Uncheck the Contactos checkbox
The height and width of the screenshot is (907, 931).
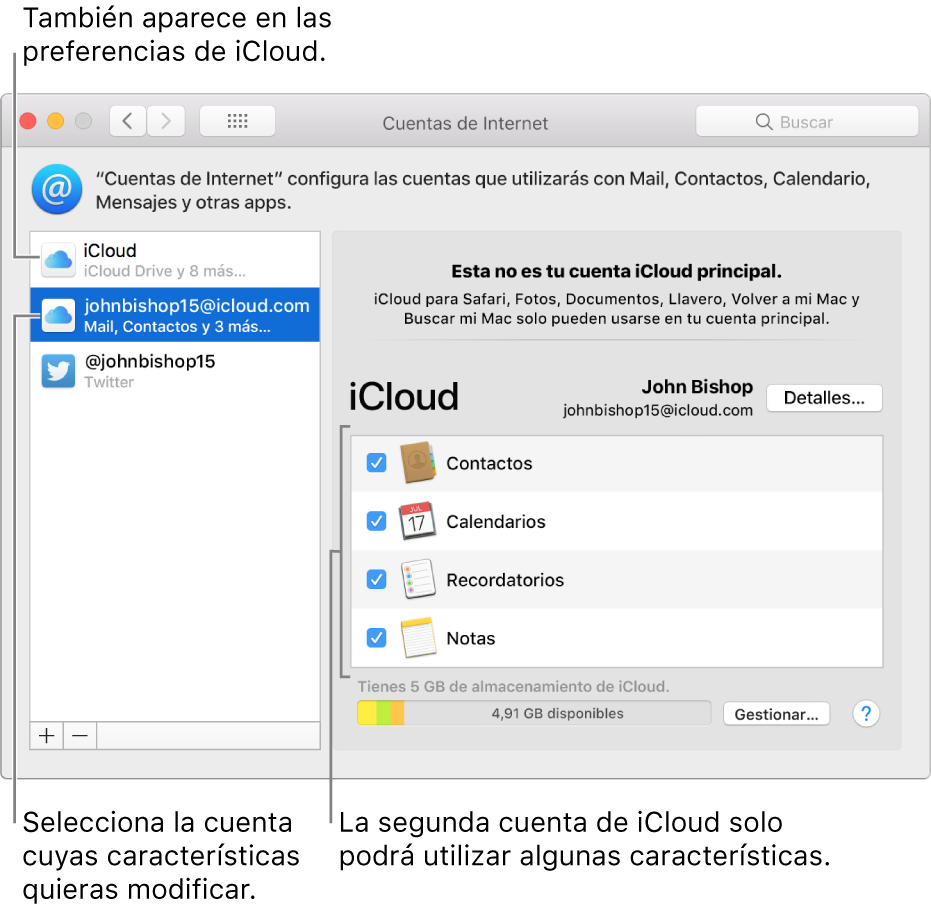coord(376,462)
